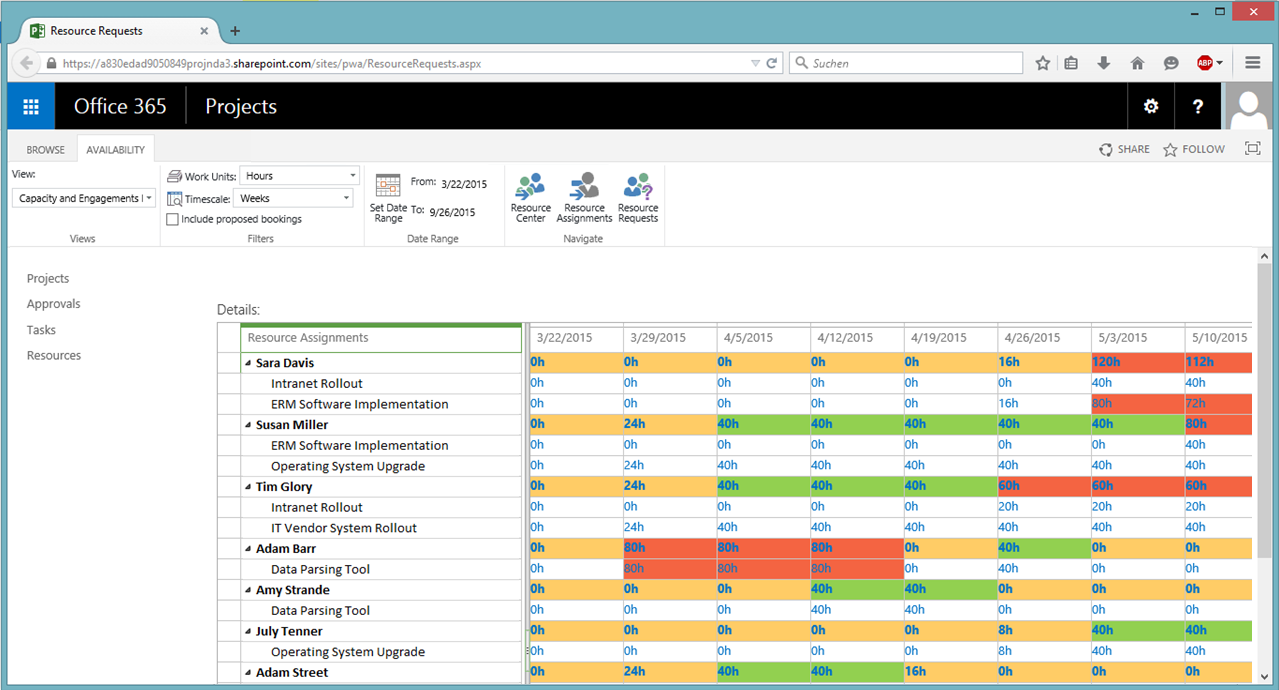Viewport: 1279px width, 690px height.
Task: Open the help question mark
Action: [1198, 107]
